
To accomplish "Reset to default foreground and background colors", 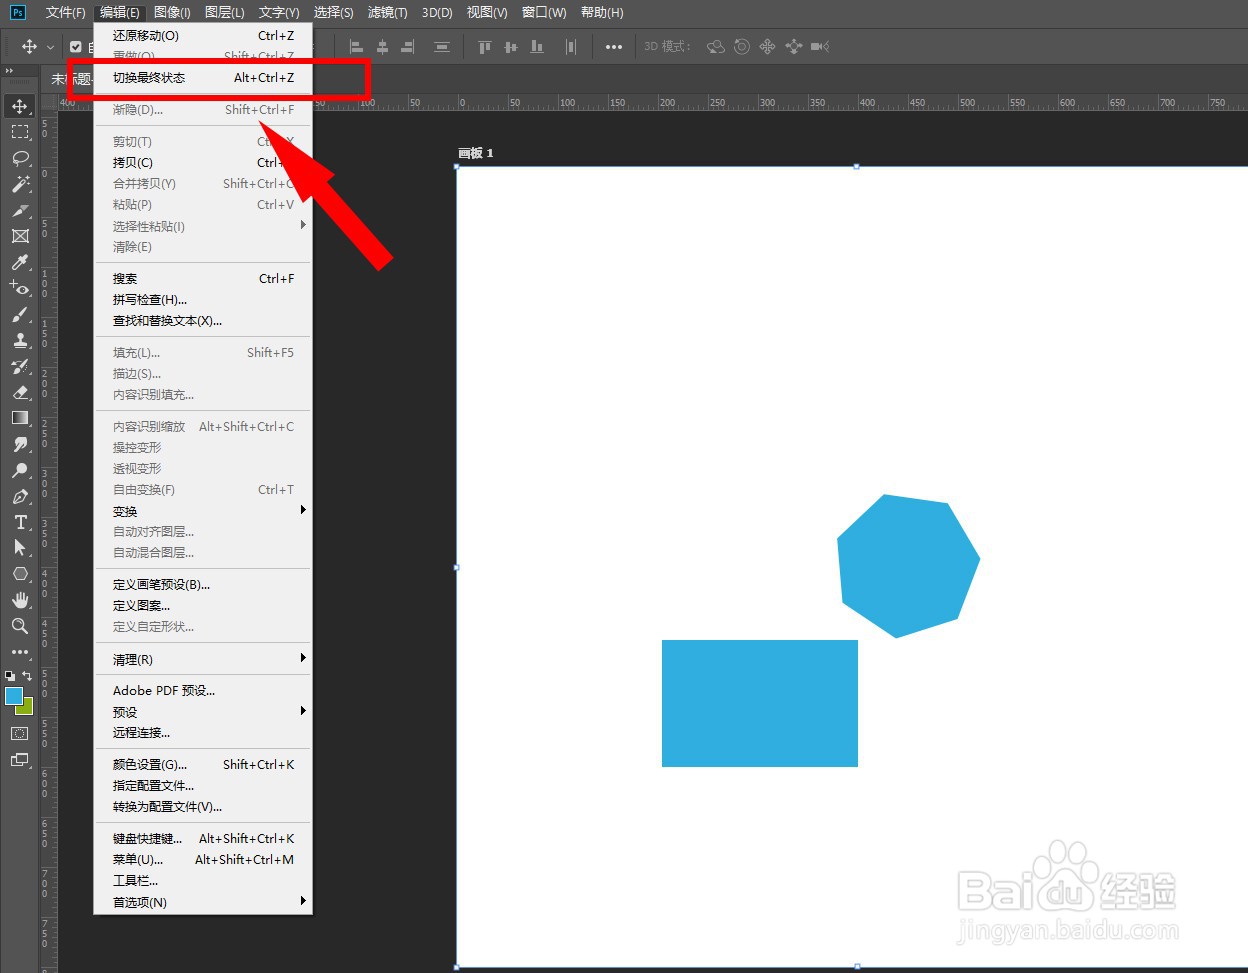I will (x=10, y=676).
